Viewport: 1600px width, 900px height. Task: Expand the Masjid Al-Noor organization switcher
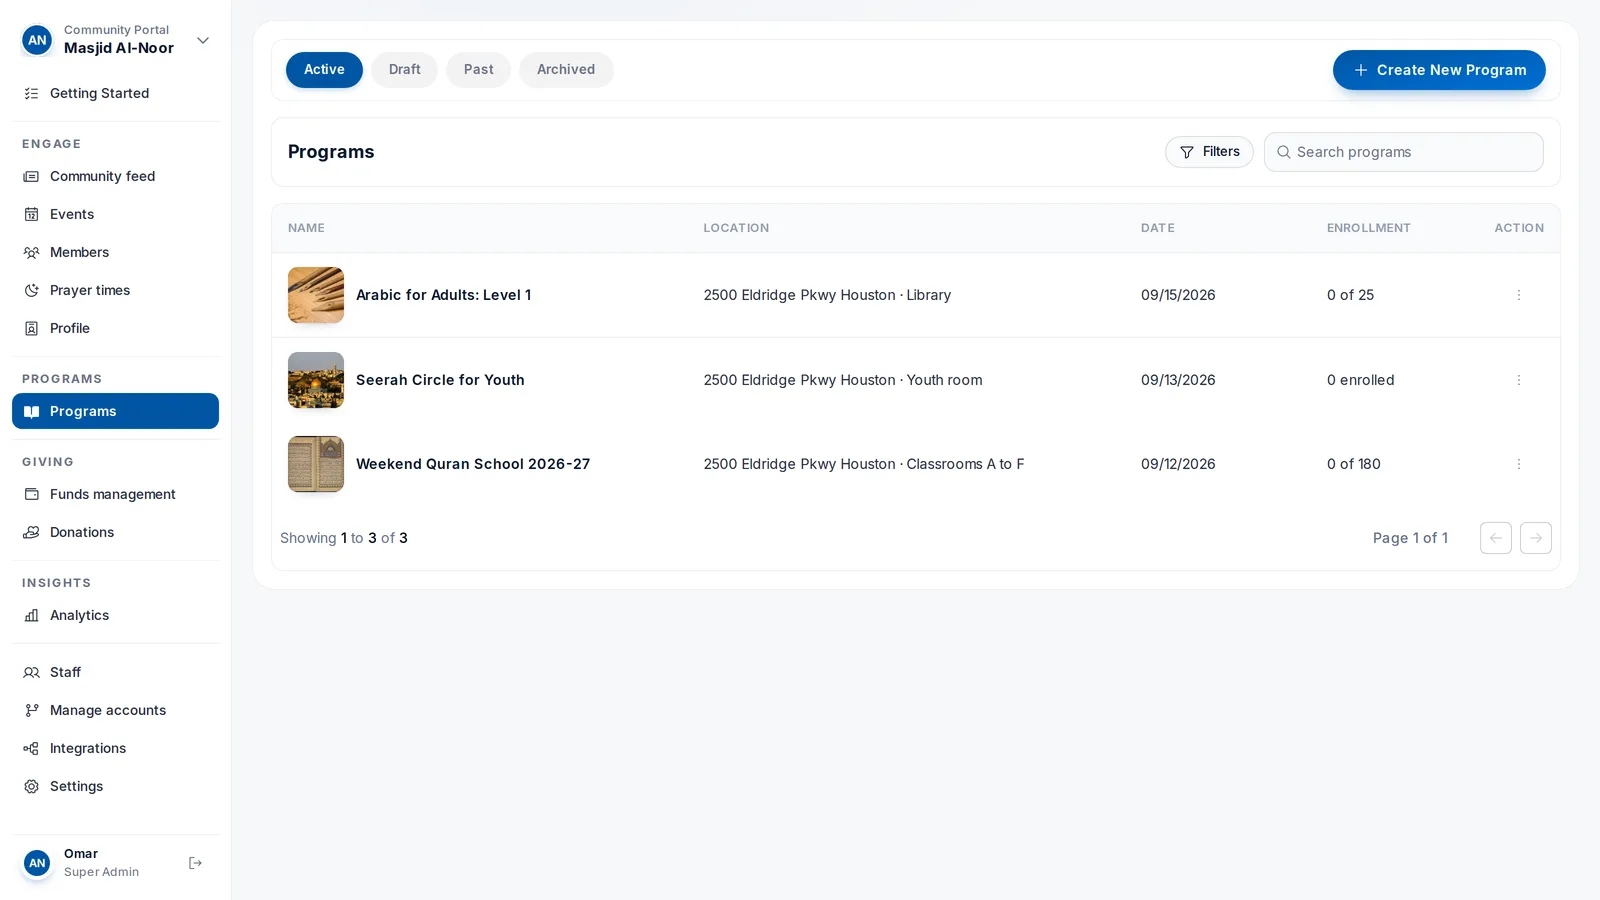click(203, 40)
